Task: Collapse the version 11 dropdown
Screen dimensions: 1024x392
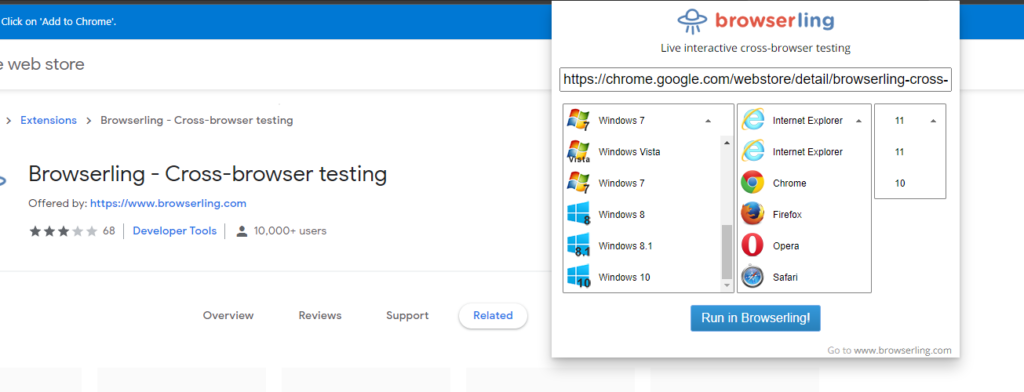Action: click(933, 121)
